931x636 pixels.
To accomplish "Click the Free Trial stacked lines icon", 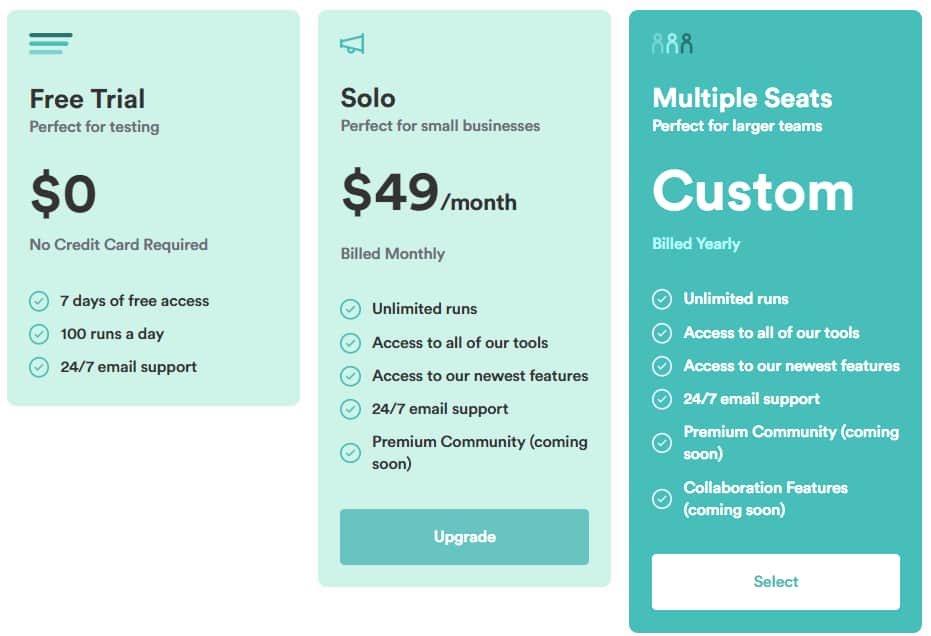I will (x=50, y=43).
